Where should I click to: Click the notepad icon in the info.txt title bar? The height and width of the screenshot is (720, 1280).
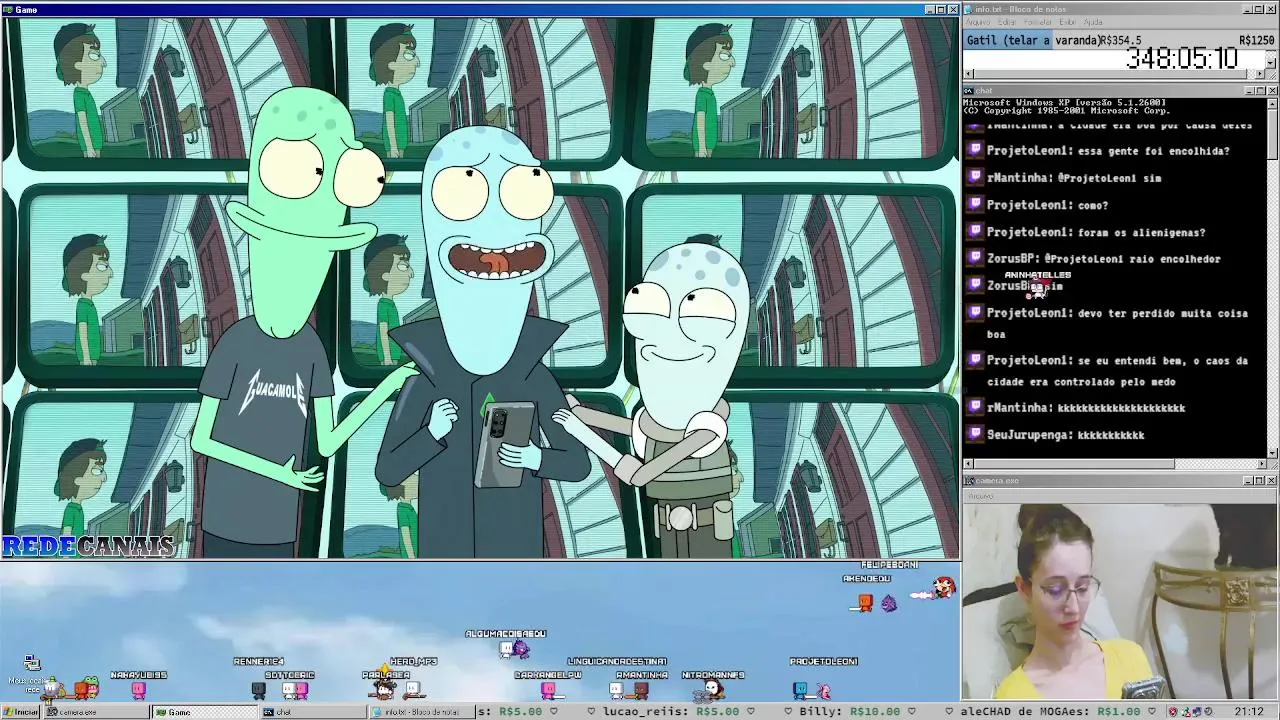click(970, 10)
